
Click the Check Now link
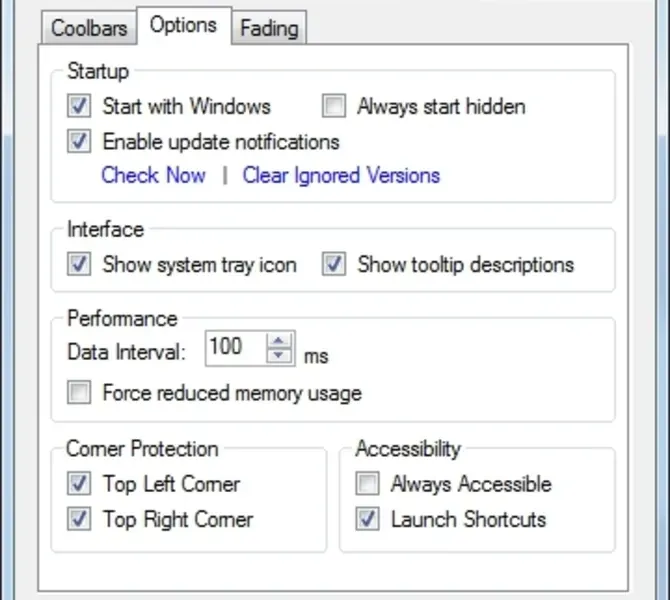pyautogui.click(x=153, y=176)
